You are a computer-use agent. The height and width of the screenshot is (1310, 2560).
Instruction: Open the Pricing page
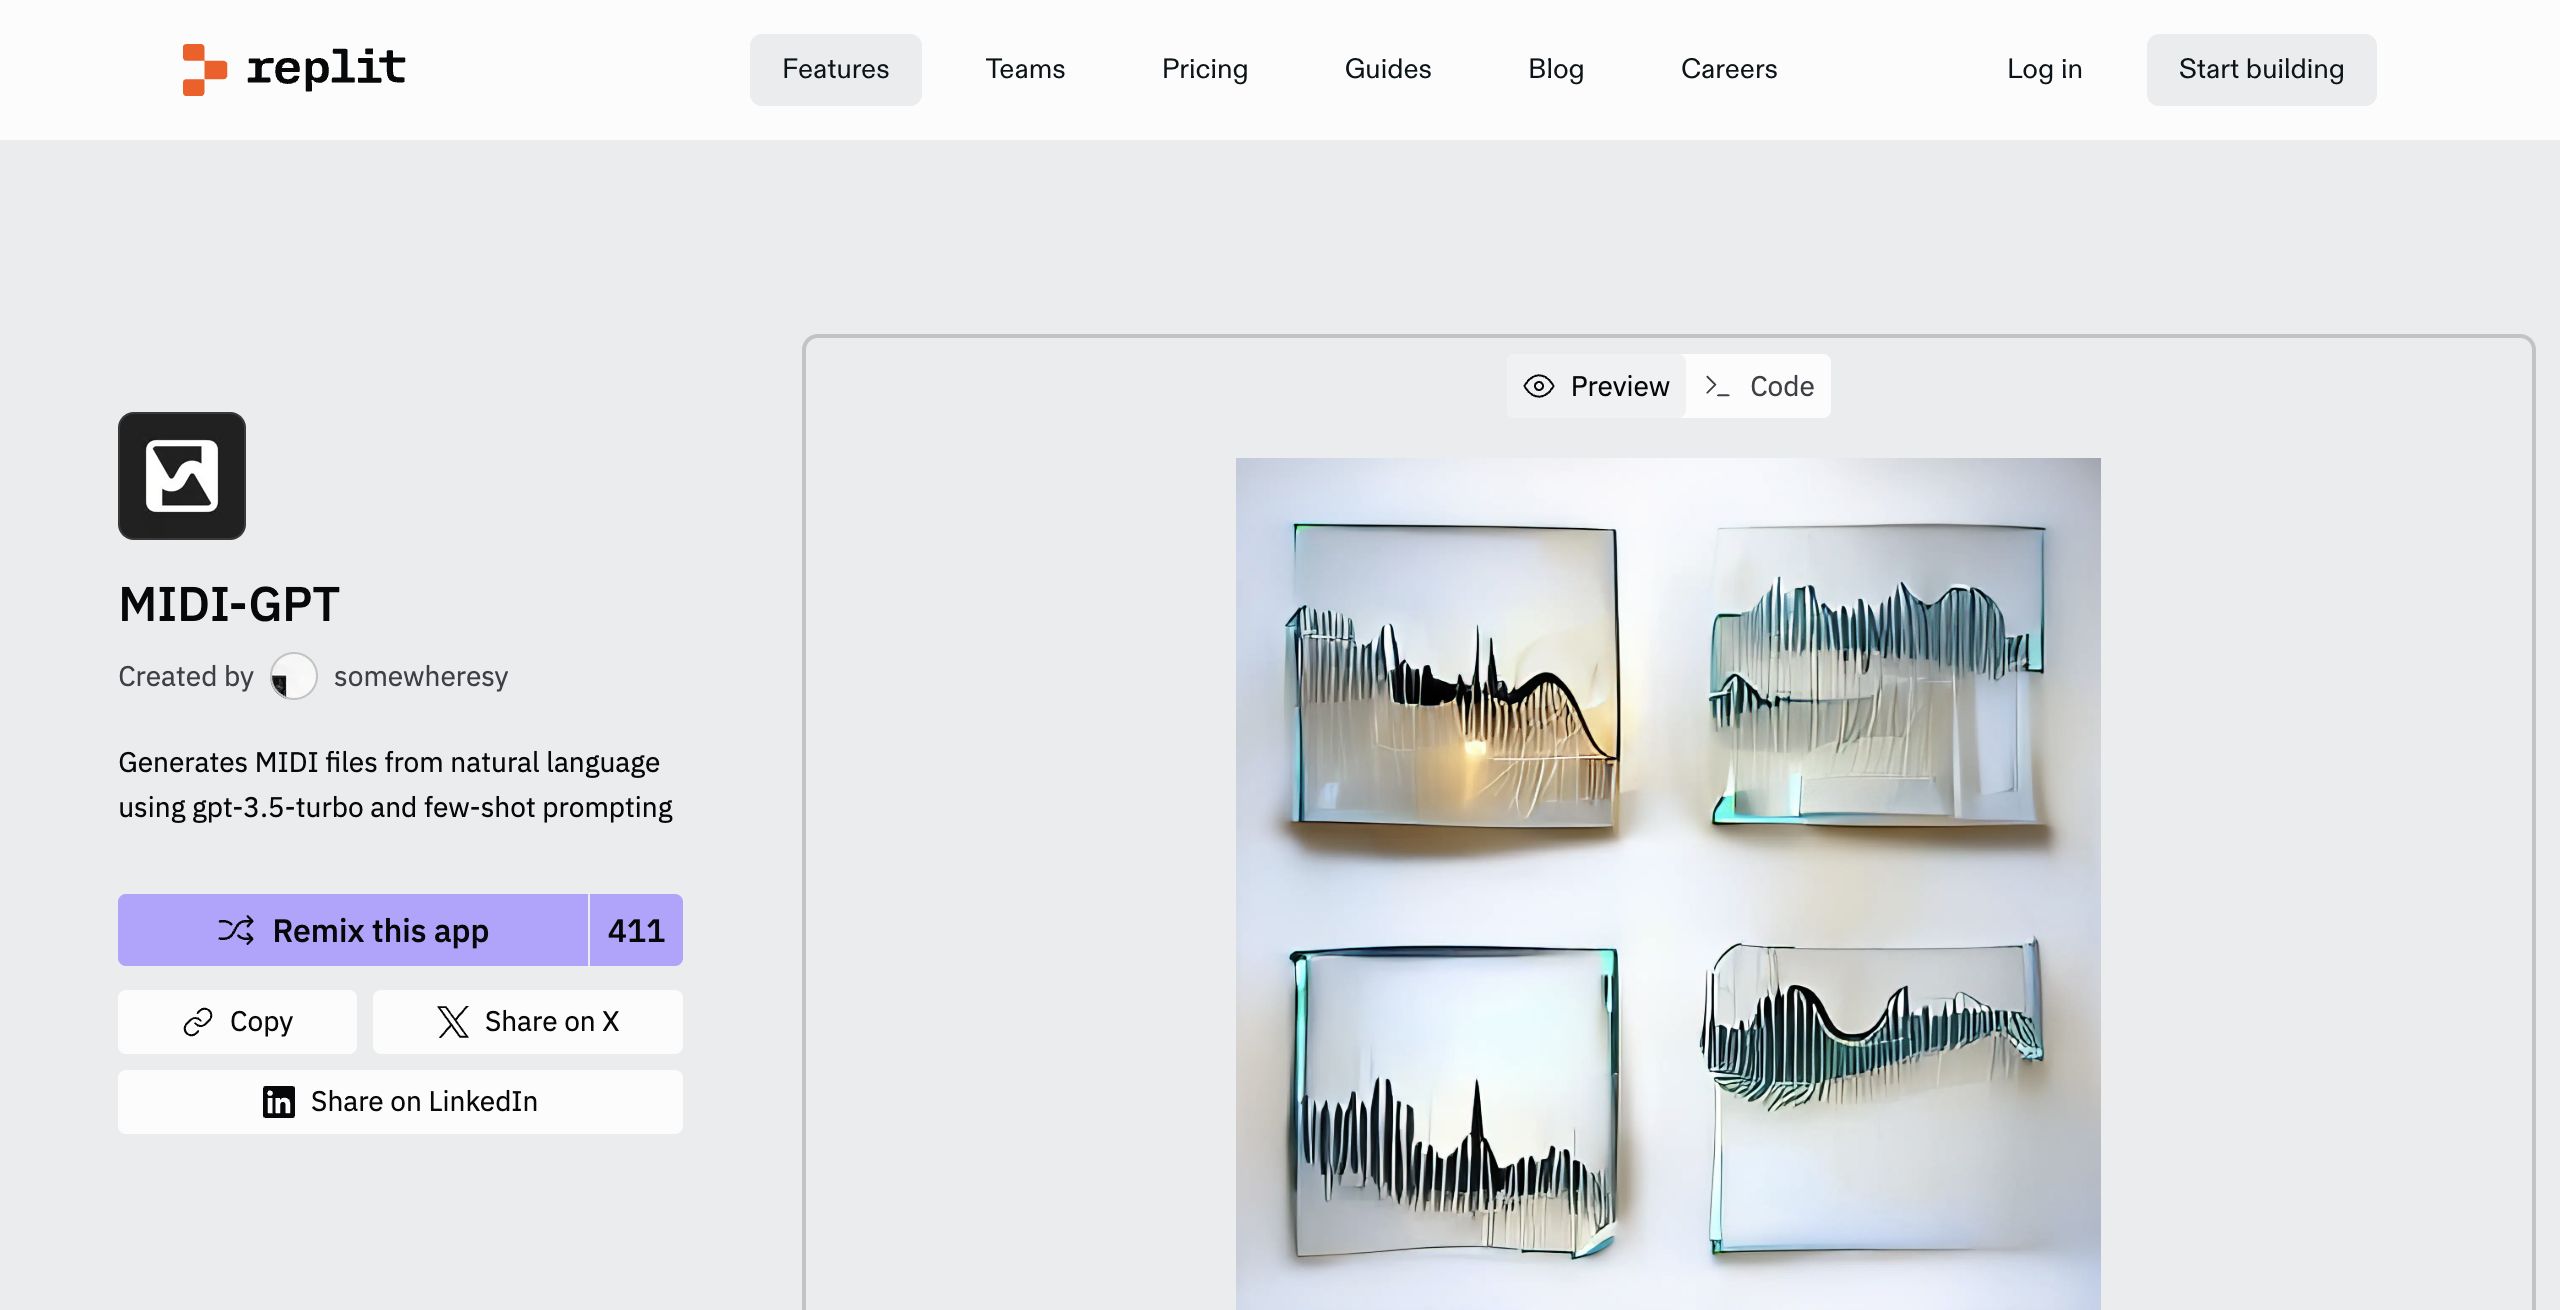tap(1204, 69)
